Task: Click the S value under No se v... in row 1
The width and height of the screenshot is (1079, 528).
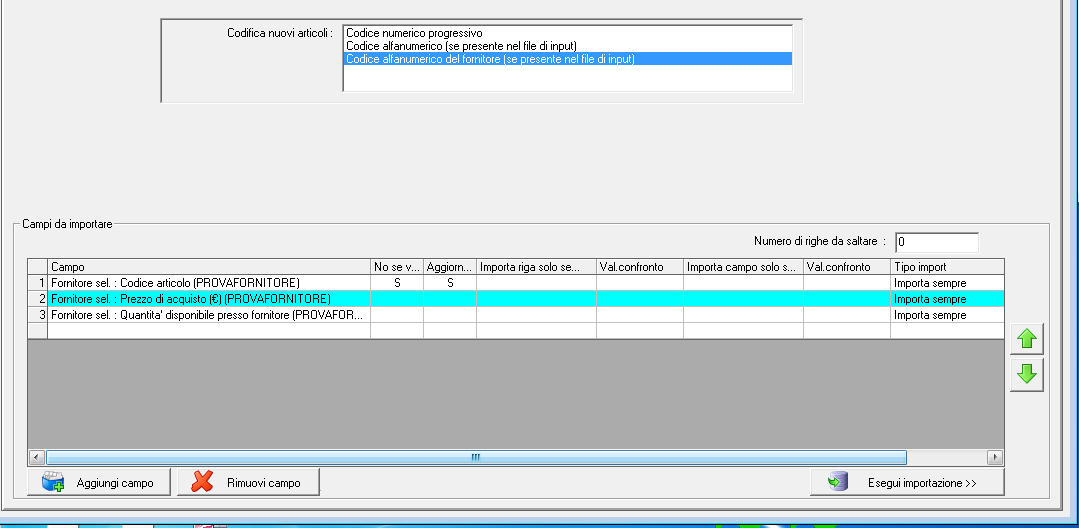Action: pyautogui.click(x=397, y=282)
